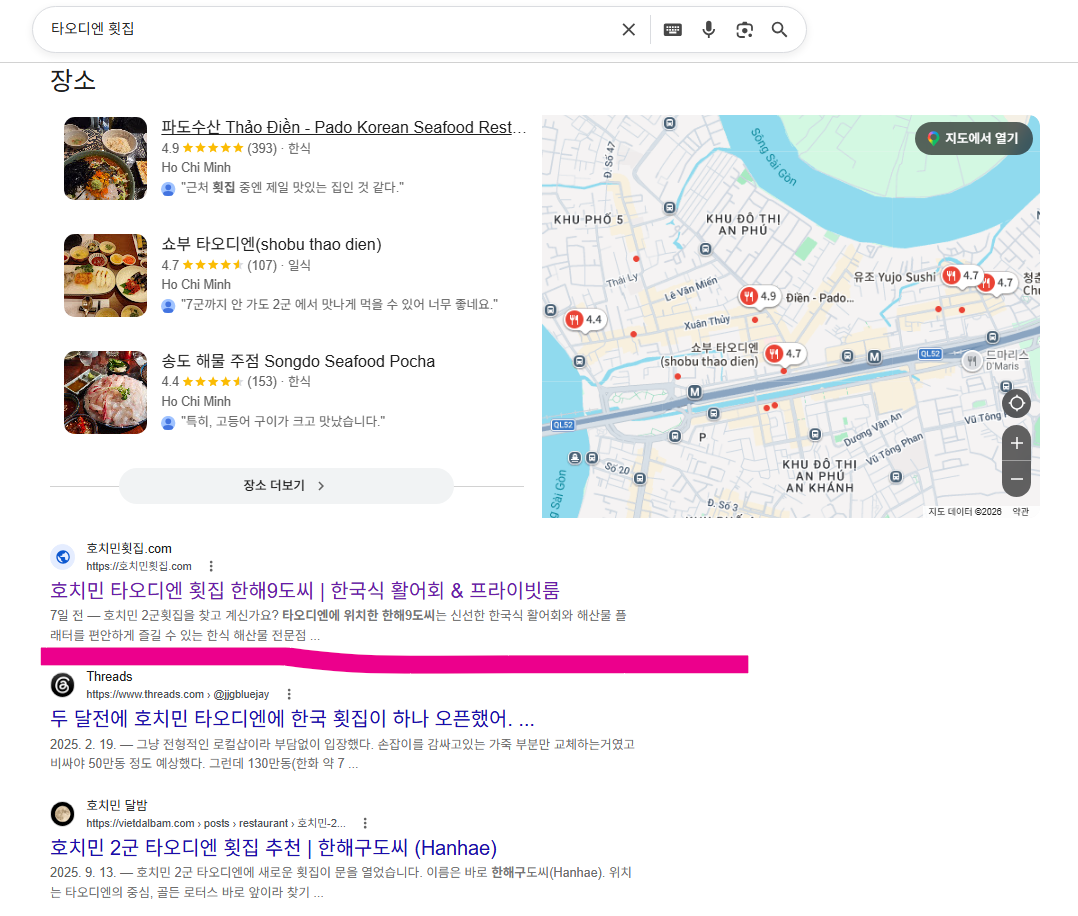Viewport: 1078px width, 916px height.
Task: Click the shobu review snippet about 2군
Action: 339,304
